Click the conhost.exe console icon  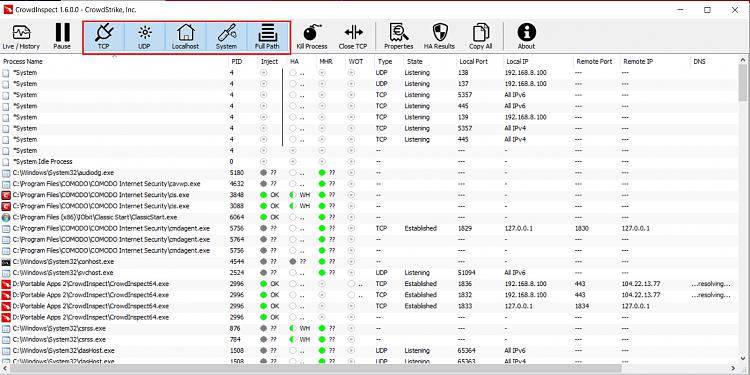pos(6,262)
